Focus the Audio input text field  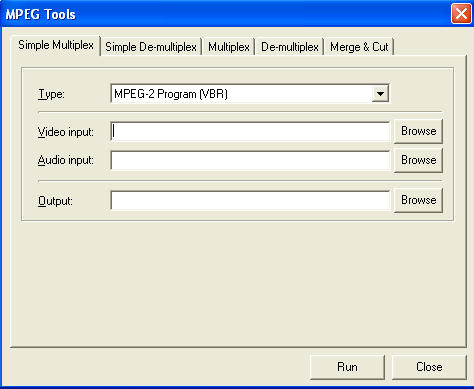point(250,160)
